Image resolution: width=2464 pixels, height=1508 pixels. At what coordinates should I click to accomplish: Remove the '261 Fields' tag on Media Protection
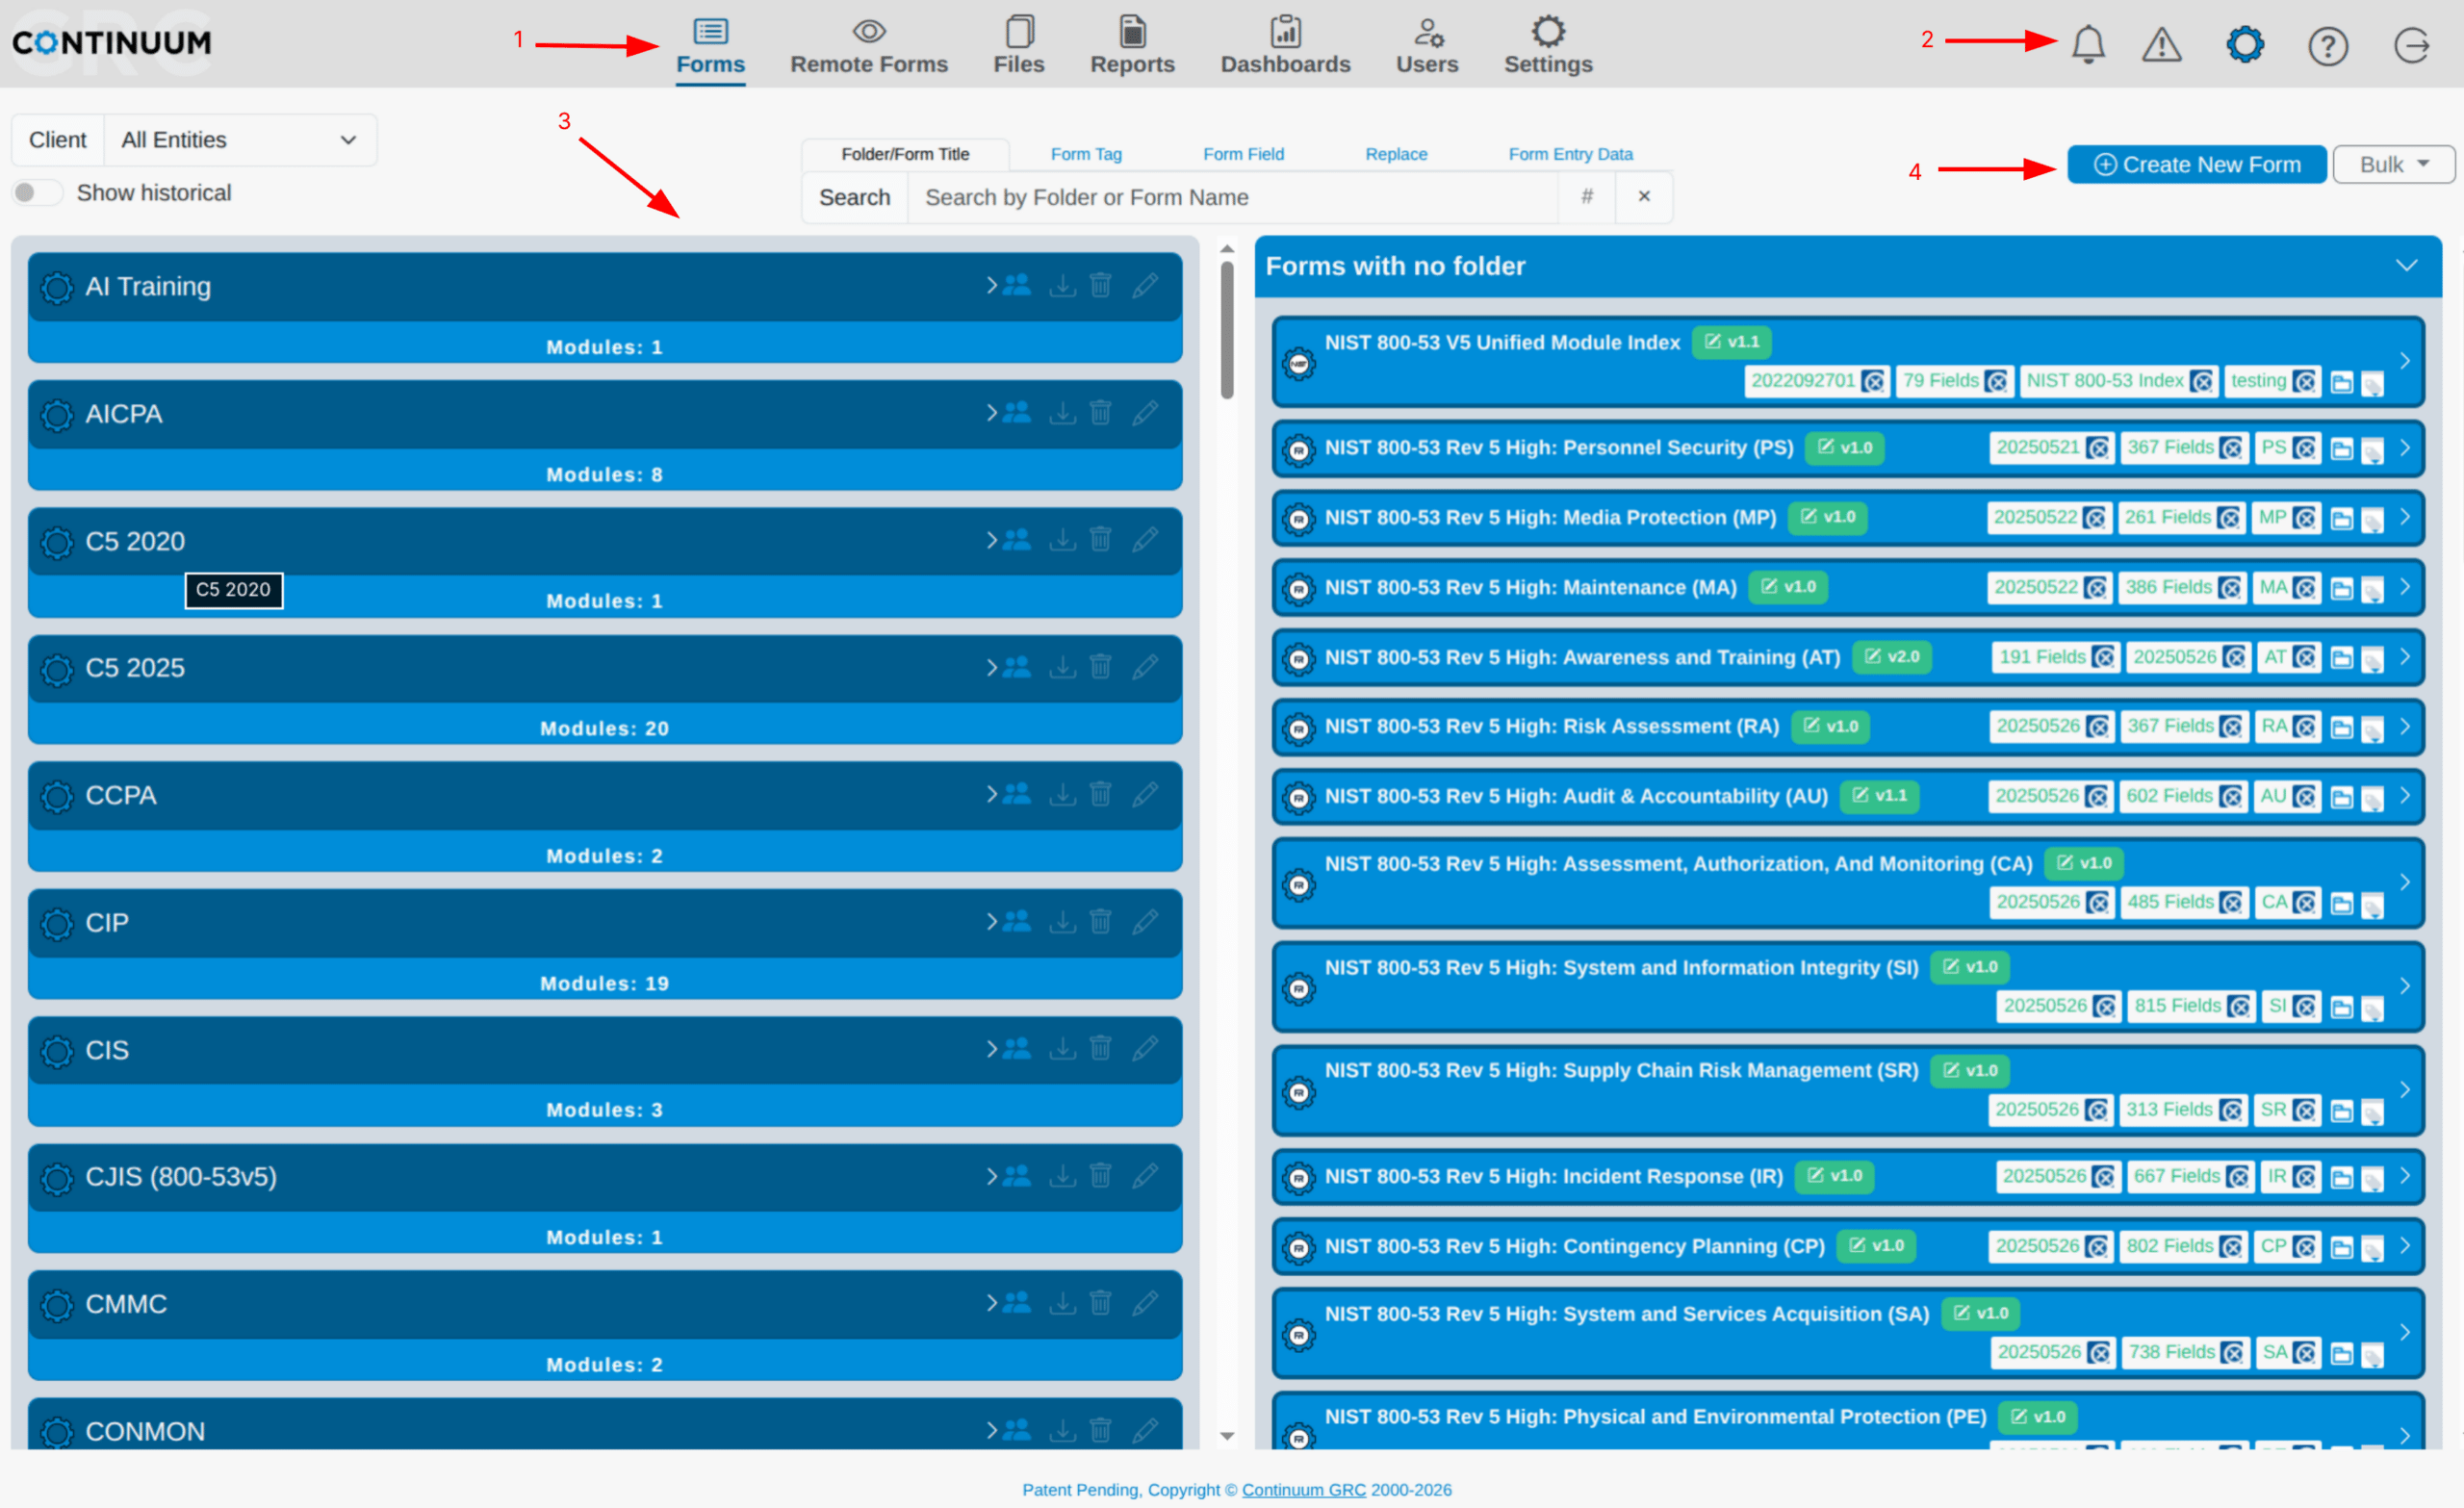click(2229, 517)
